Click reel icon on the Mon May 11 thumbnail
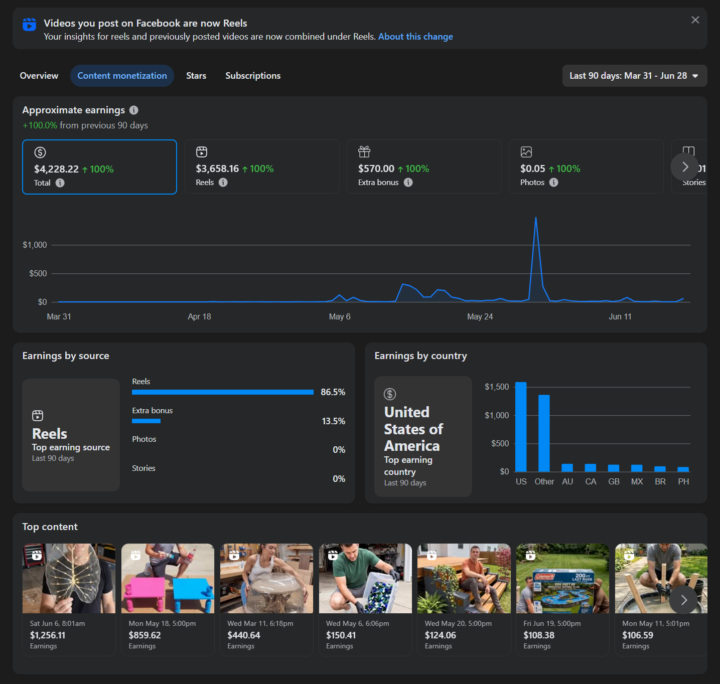Image resolution: width=720 pixels, height=684 pixels. (x=629, y=555)
